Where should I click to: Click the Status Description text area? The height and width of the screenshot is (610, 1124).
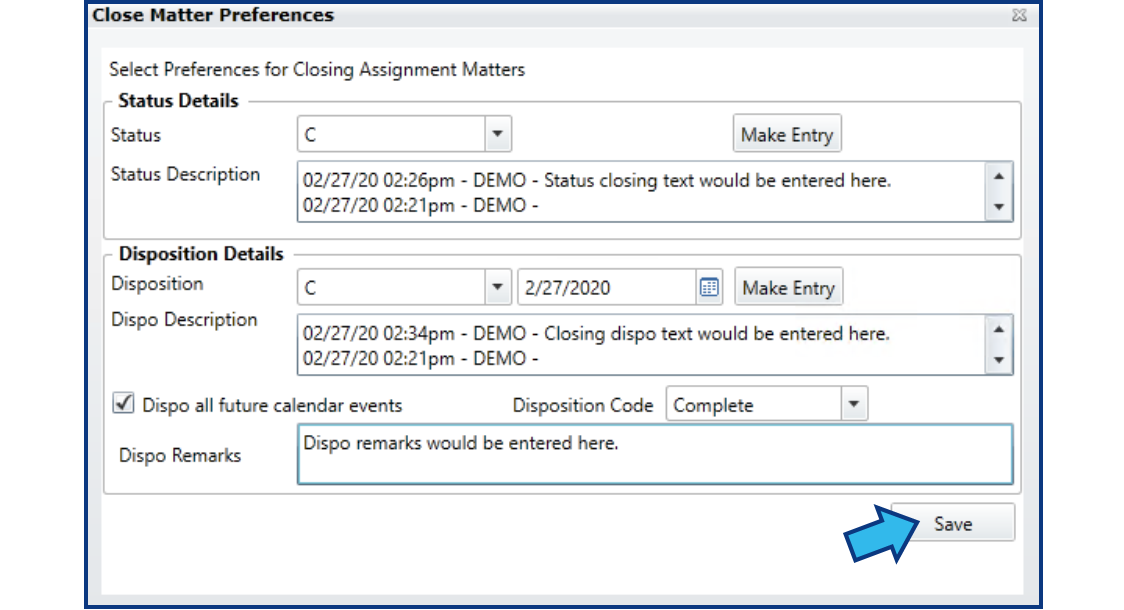642,192
